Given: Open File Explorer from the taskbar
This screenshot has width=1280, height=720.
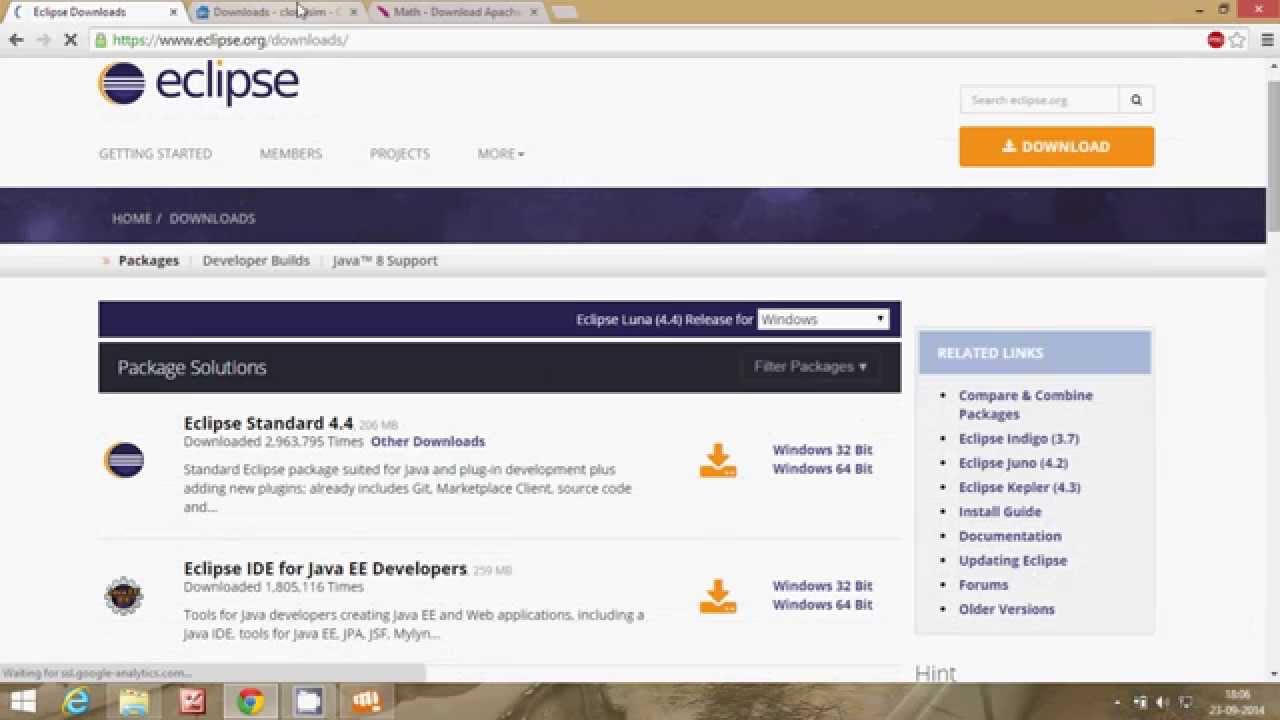Looking at the screenshot, I should [x=134, y=701].
